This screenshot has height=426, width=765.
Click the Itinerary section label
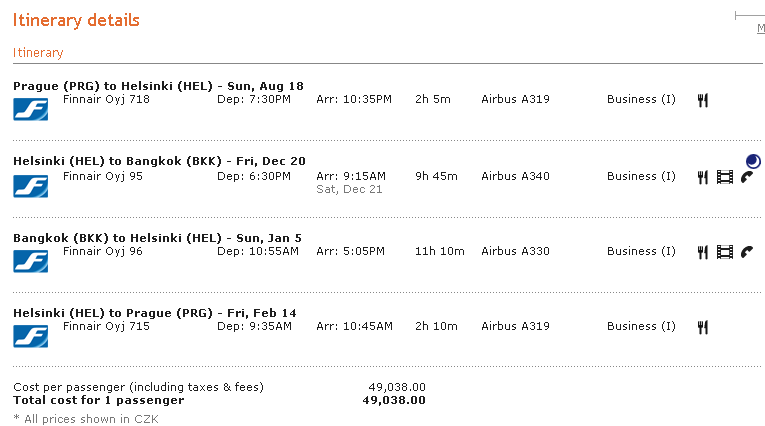click(x=38, y=53)
